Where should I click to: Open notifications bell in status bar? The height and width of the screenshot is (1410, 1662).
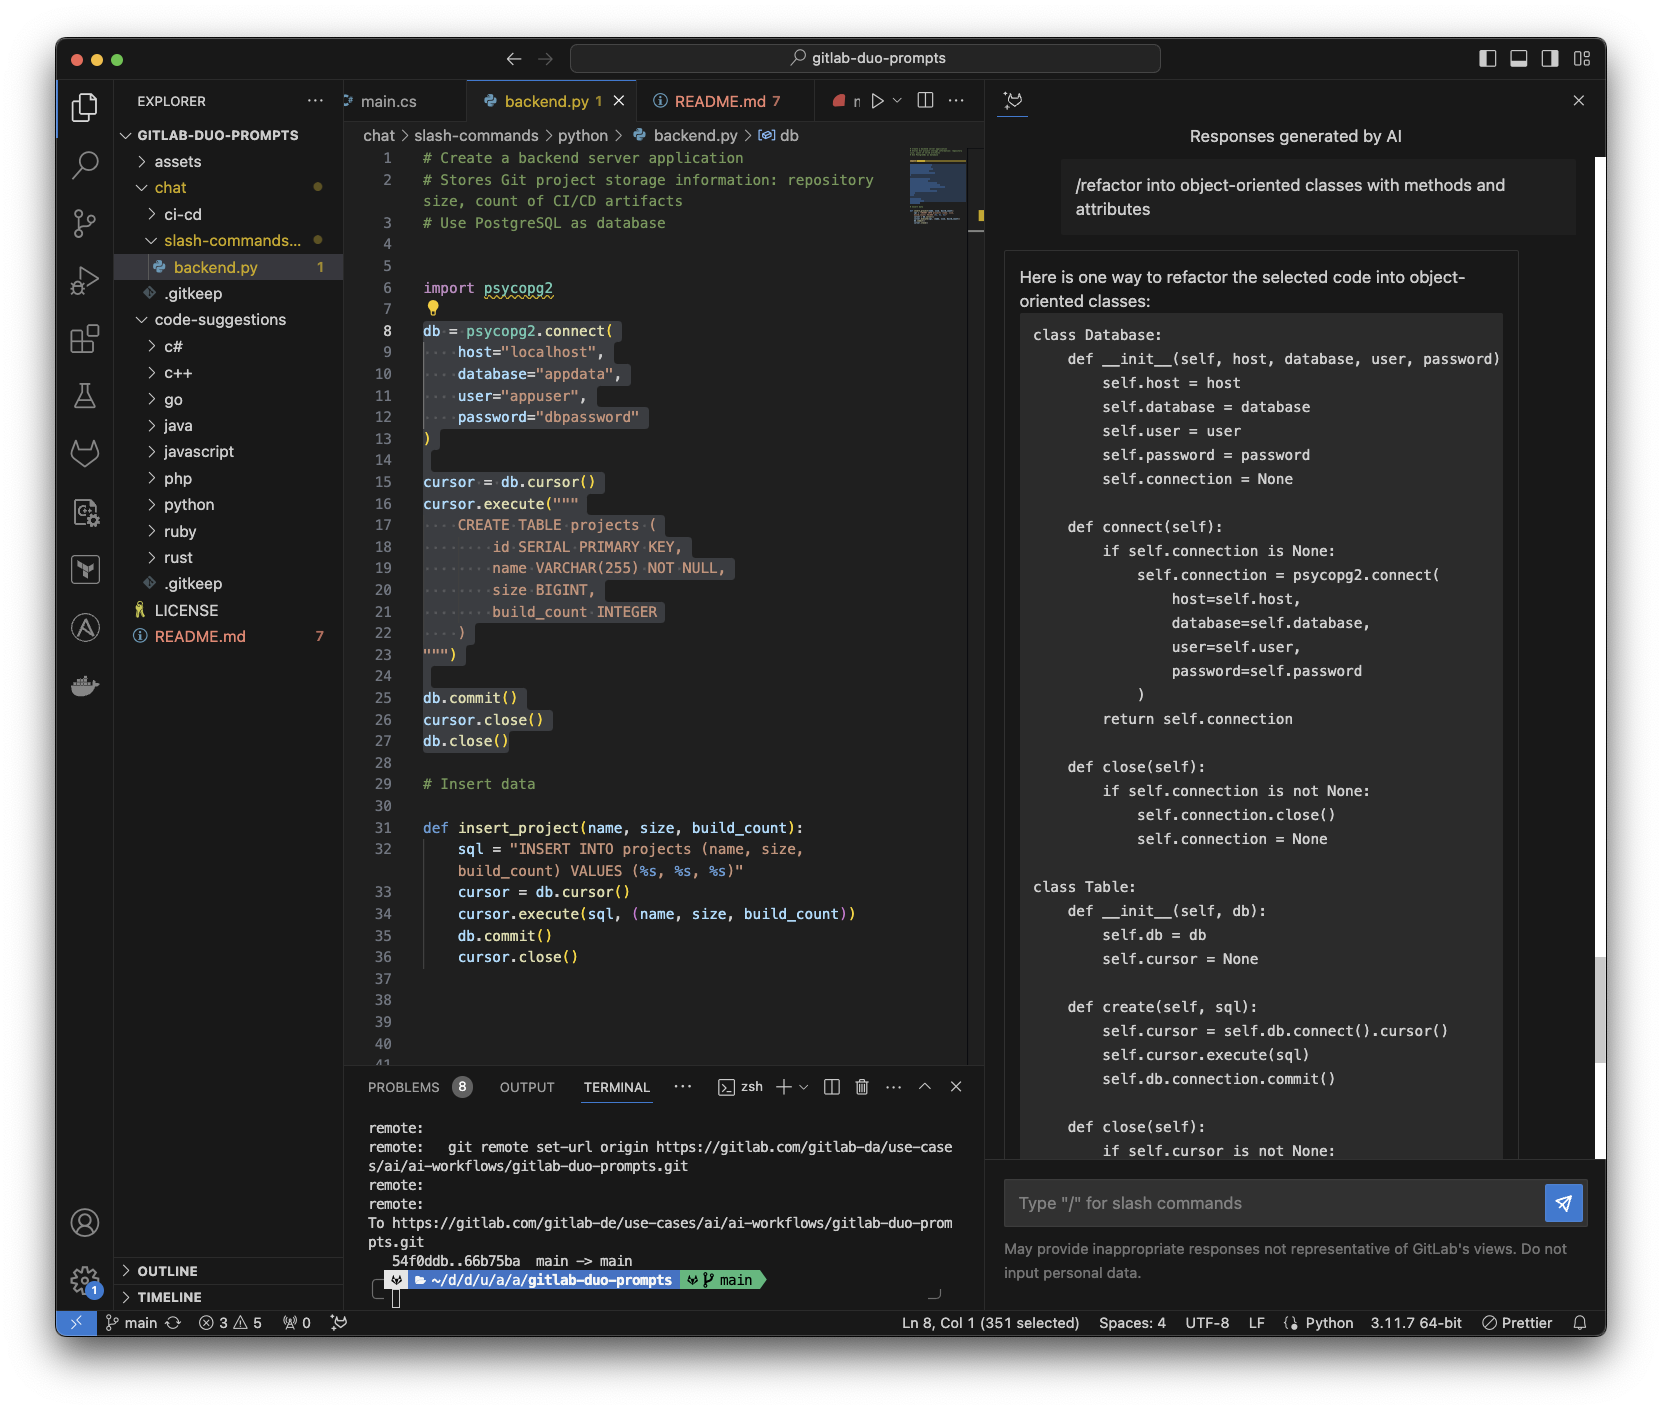[x=1580, y=1322]
